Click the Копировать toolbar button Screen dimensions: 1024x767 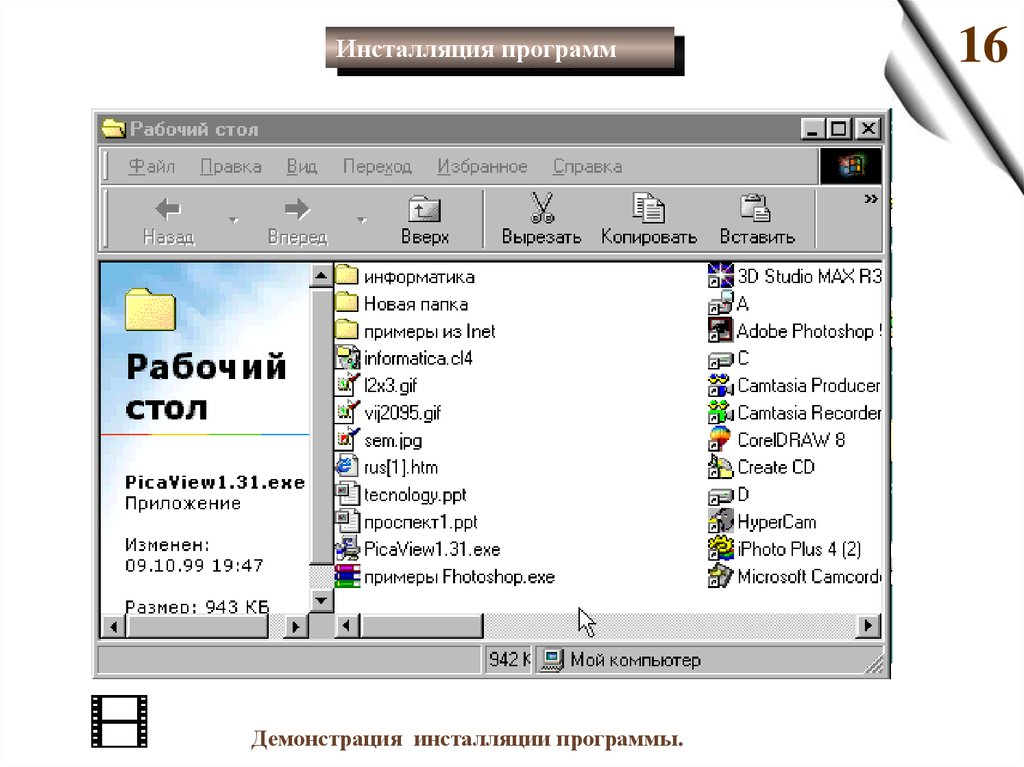pyautogui.click(x=648, y=220)
